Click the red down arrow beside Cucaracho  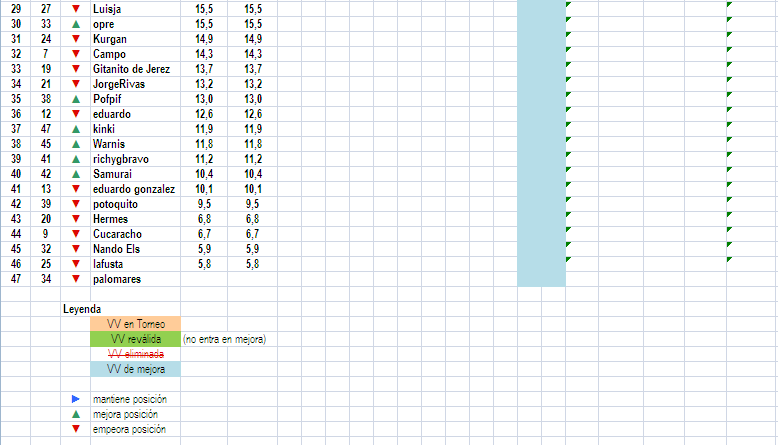click(x=76, y=234)
